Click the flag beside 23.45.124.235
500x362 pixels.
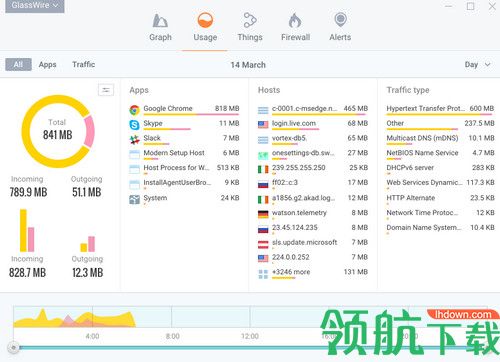coord(263,229)
